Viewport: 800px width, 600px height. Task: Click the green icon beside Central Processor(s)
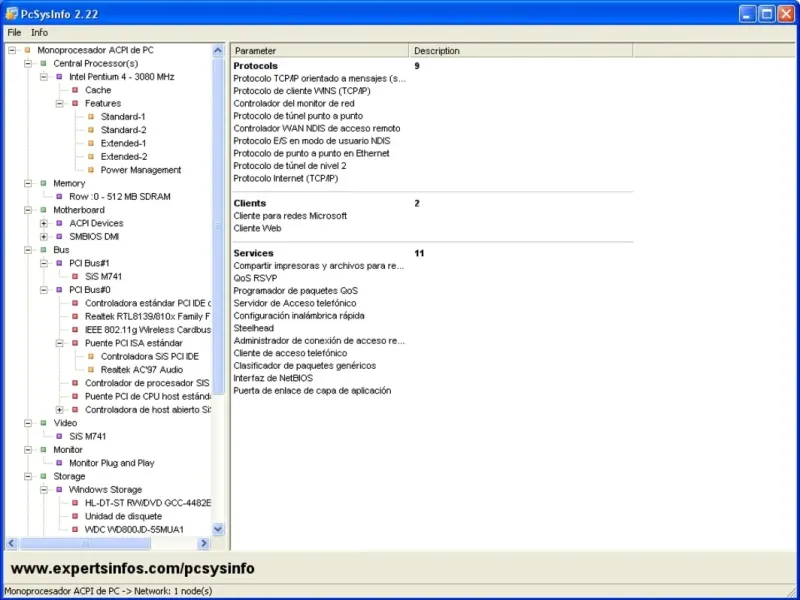(43, 63)
